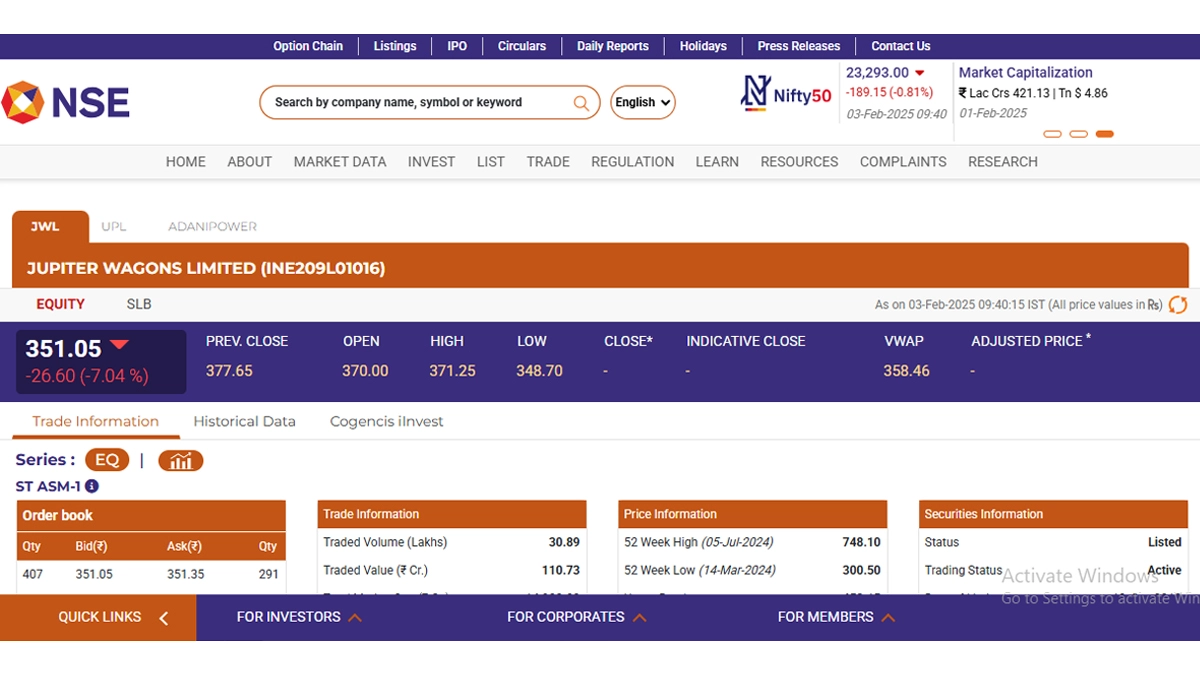Switch to the UPL stock tab

114,227
